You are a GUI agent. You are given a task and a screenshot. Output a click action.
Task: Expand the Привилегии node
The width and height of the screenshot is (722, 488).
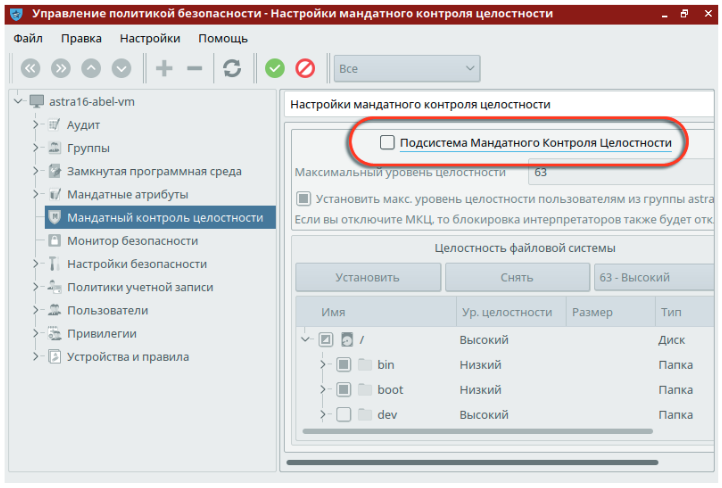(x=35, y=333)
